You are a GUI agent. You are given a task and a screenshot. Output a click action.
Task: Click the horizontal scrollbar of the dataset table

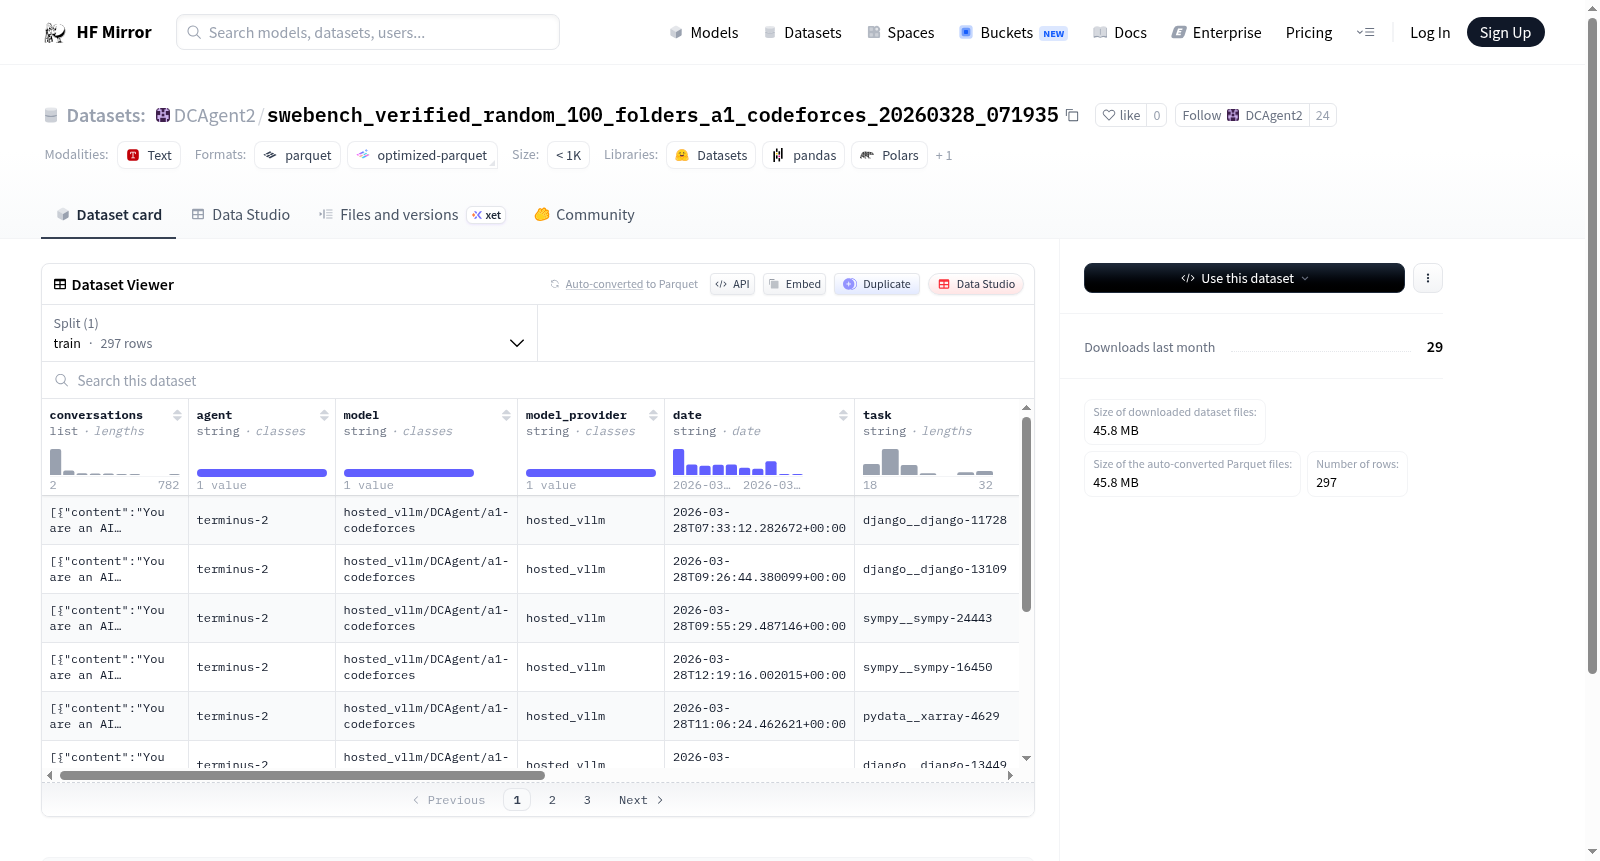pos(302,775)
